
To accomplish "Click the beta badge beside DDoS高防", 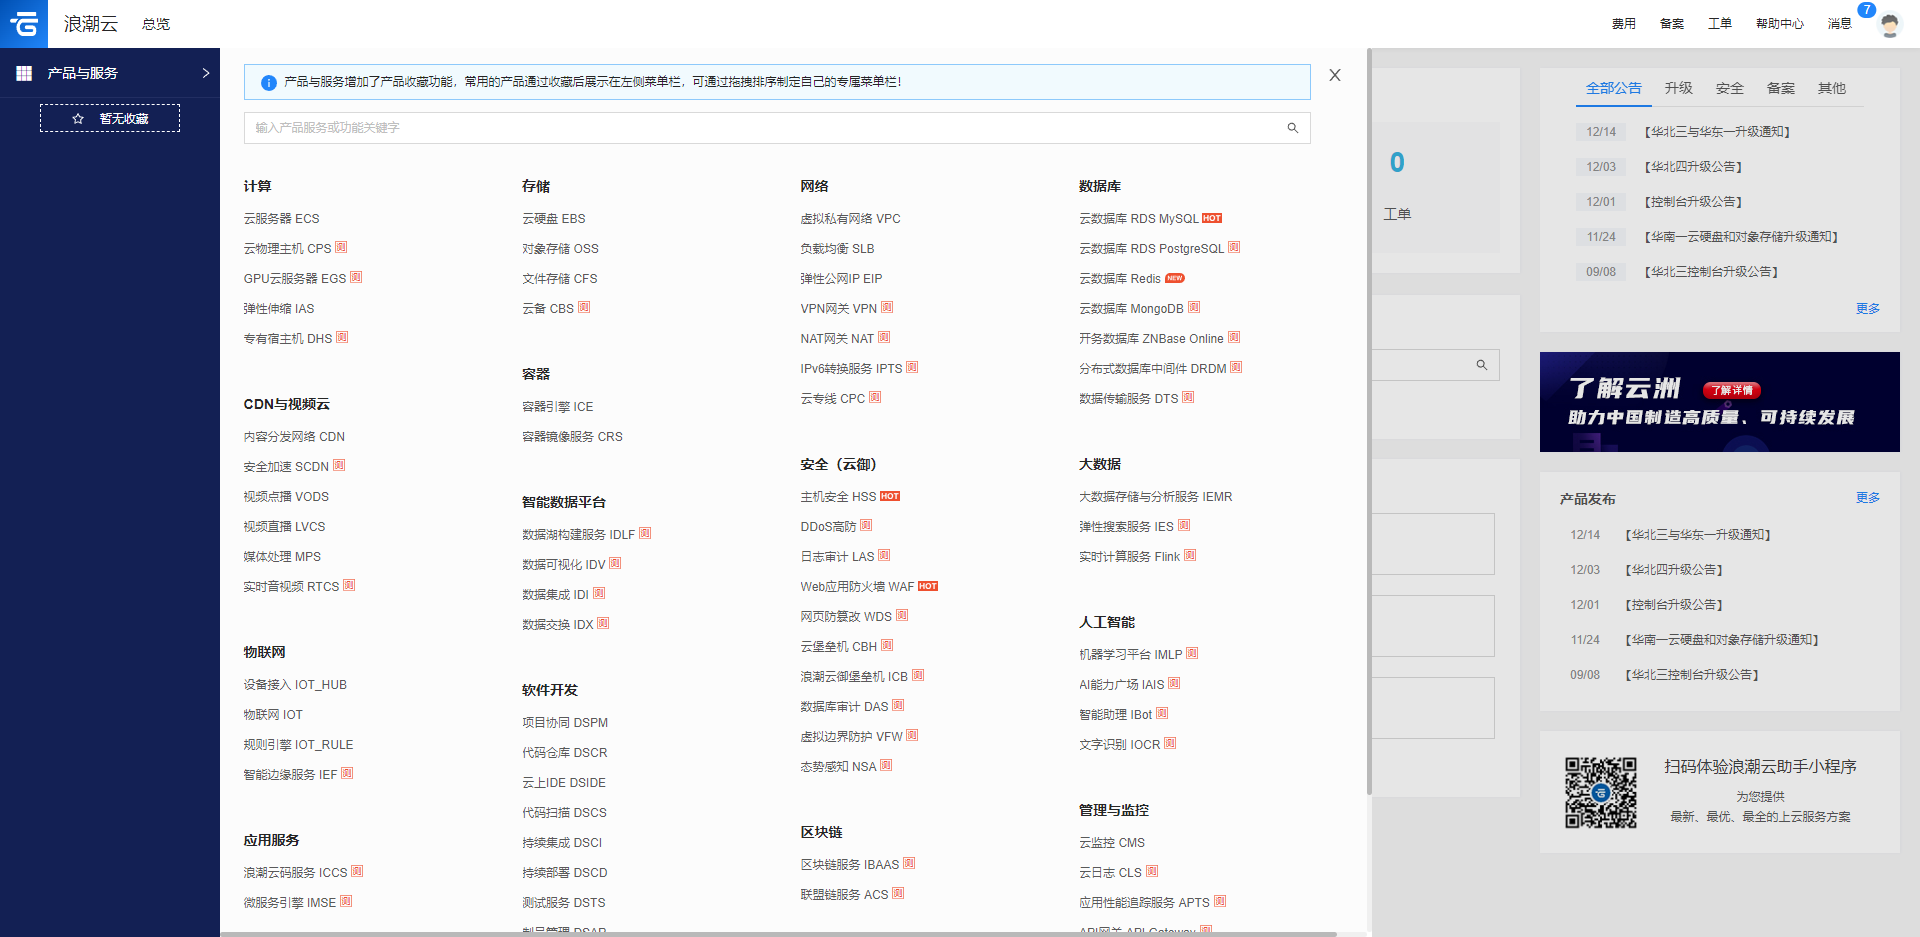I will point(866,525).
